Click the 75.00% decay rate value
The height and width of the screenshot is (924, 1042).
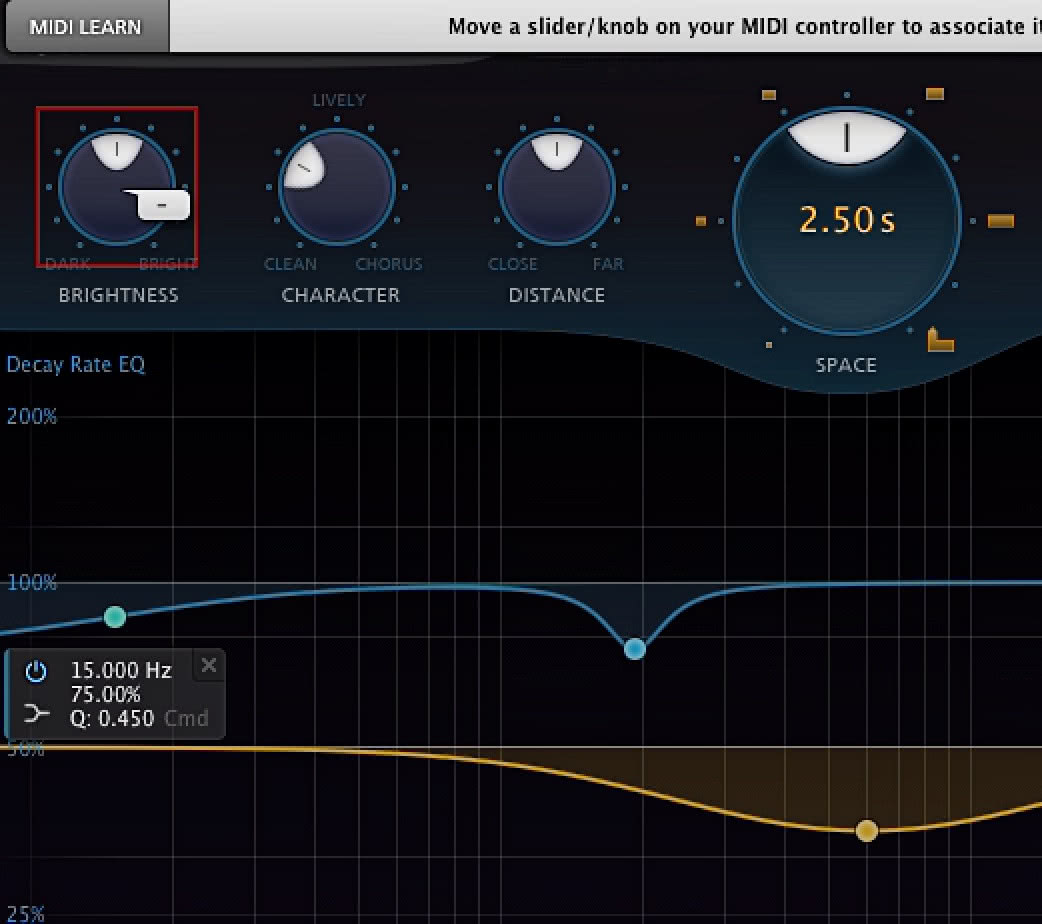point(106,694)
